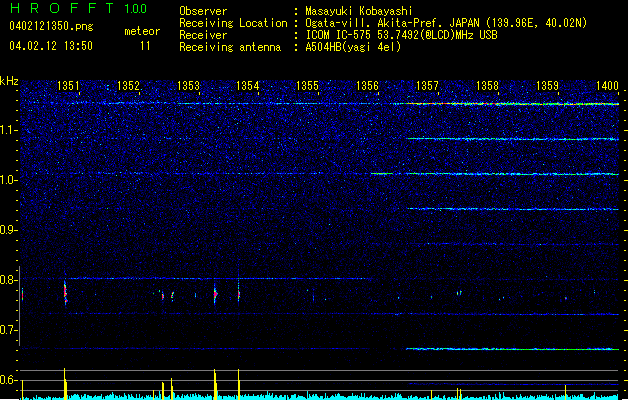Click the 1355 time tick label
This screenshot has height=400, width=629.
[x=307, y=85]
